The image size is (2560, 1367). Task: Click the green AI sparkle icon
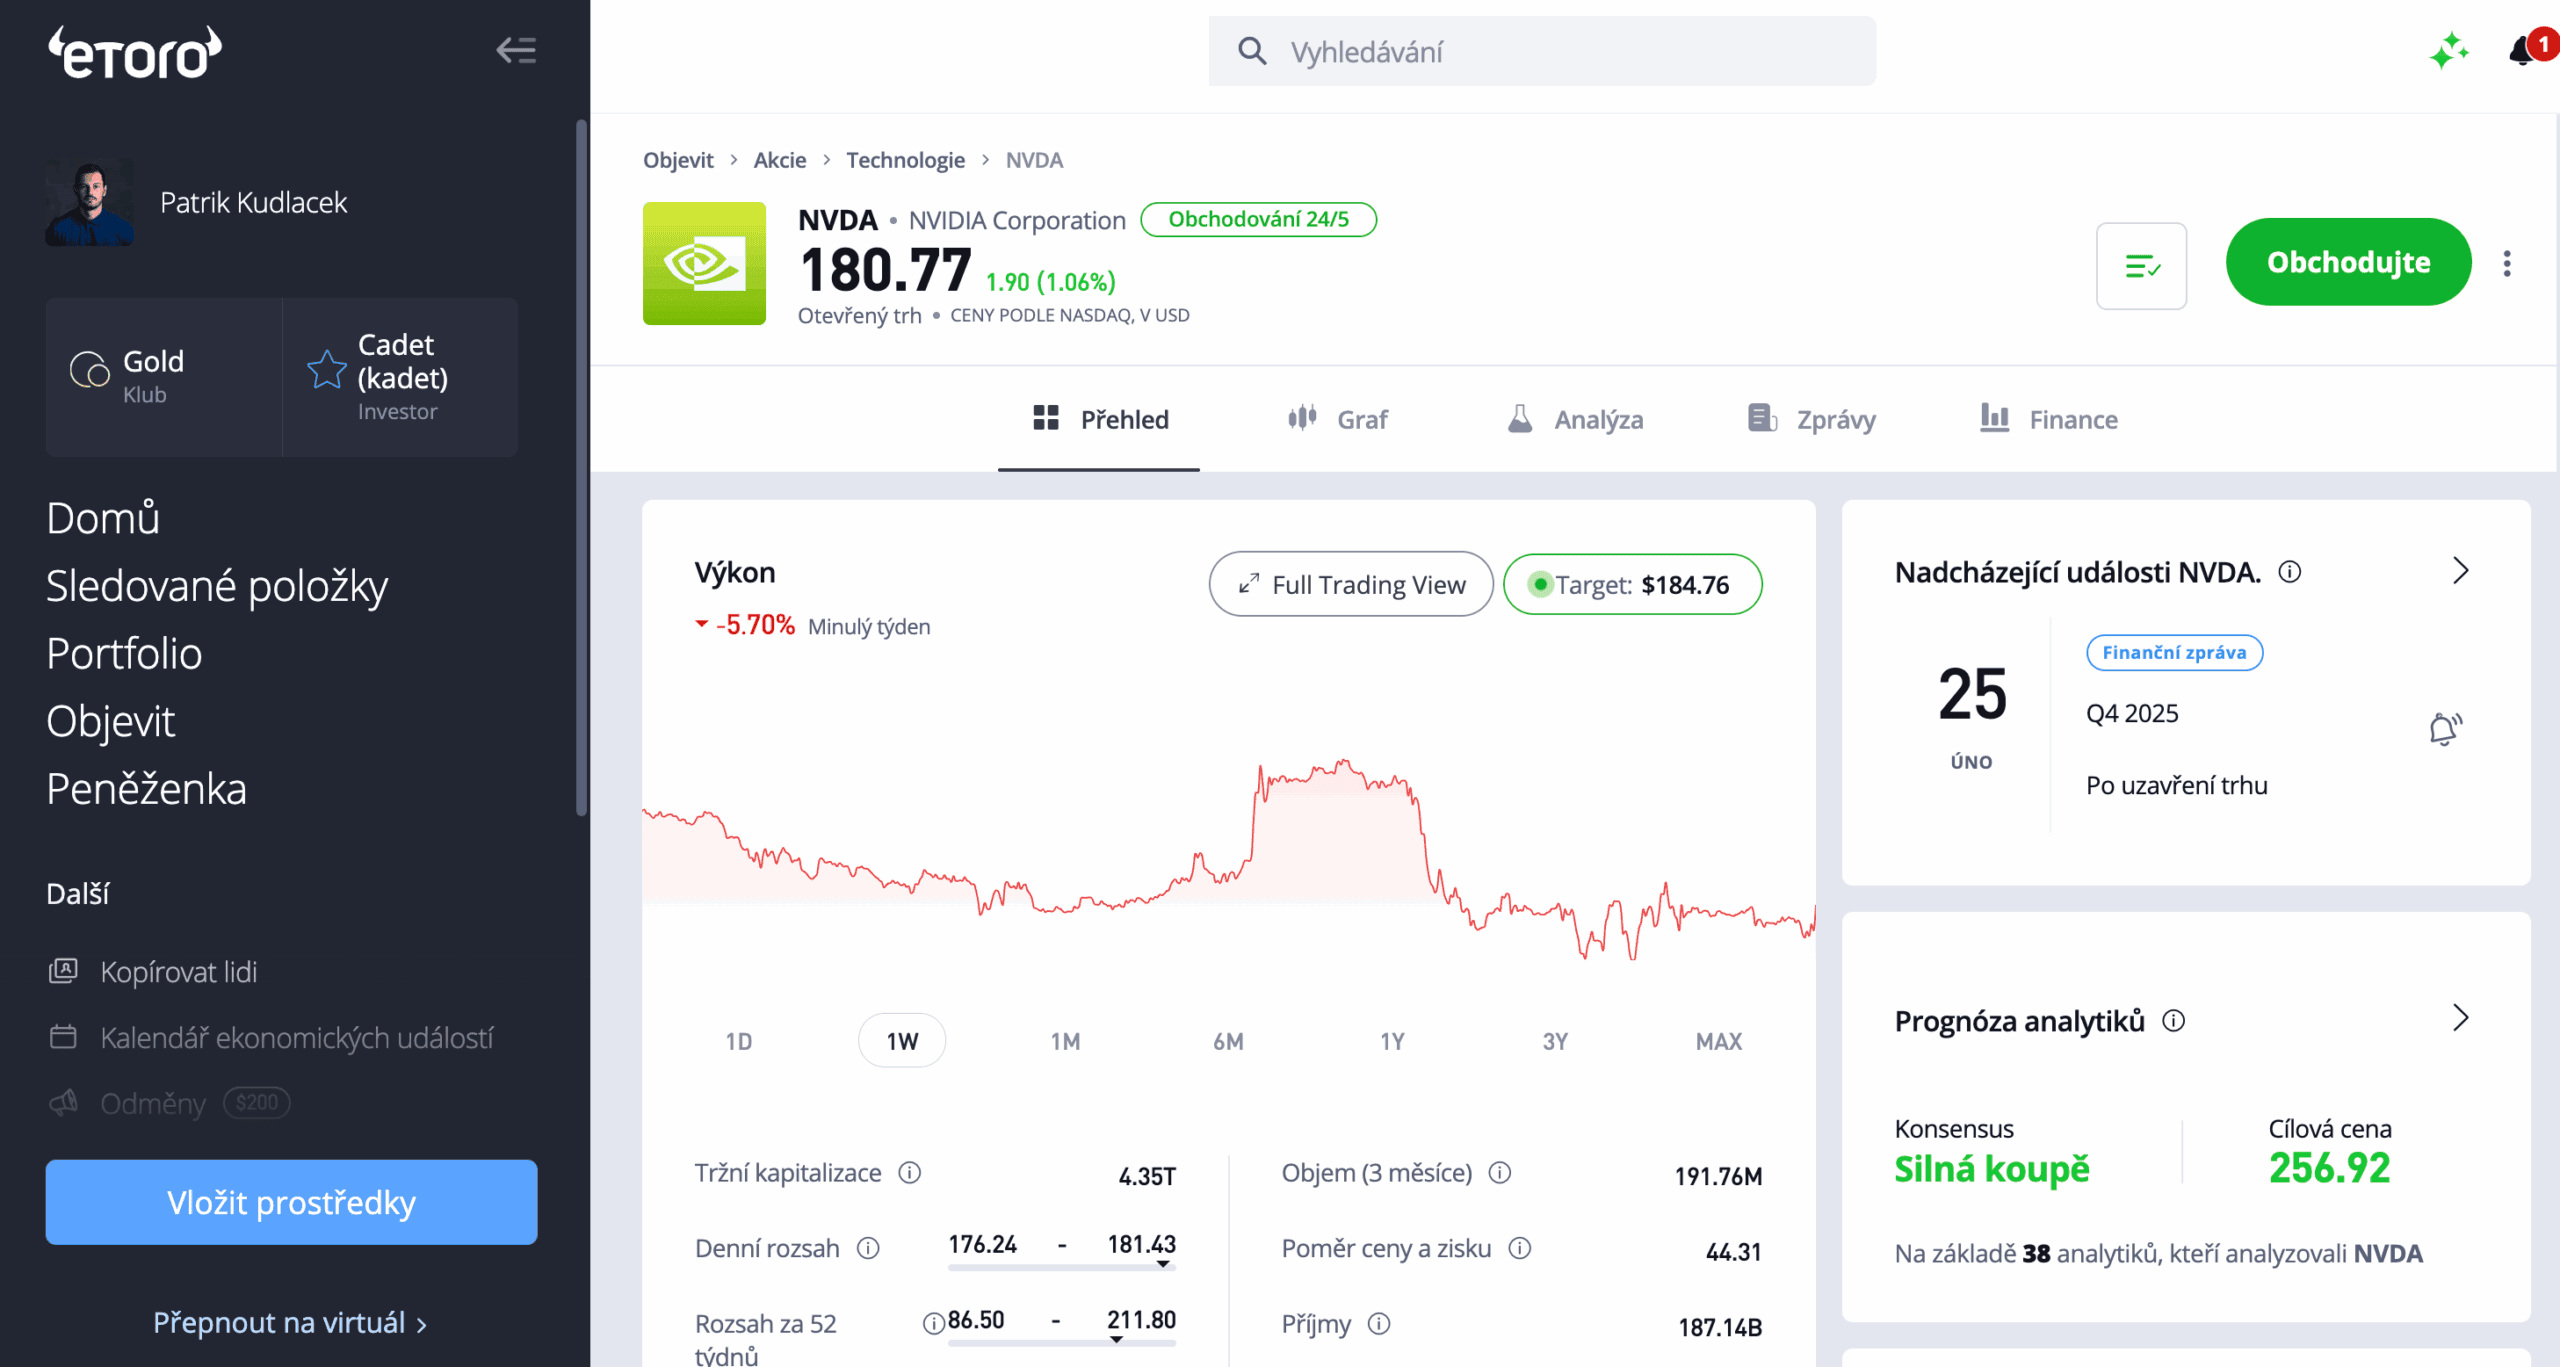pyautogui.click(x=2448, y=51)
